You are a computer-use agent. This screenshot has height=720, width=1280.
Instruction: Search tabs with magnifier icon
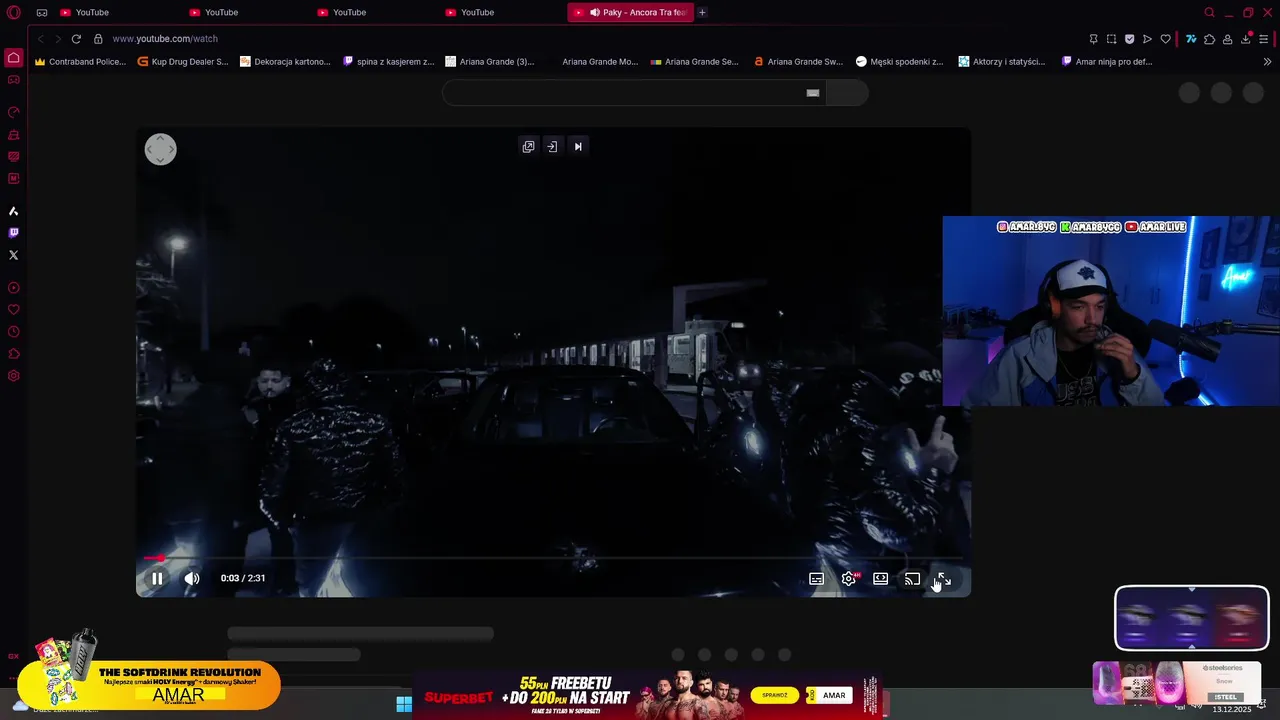pos(1209,13)
